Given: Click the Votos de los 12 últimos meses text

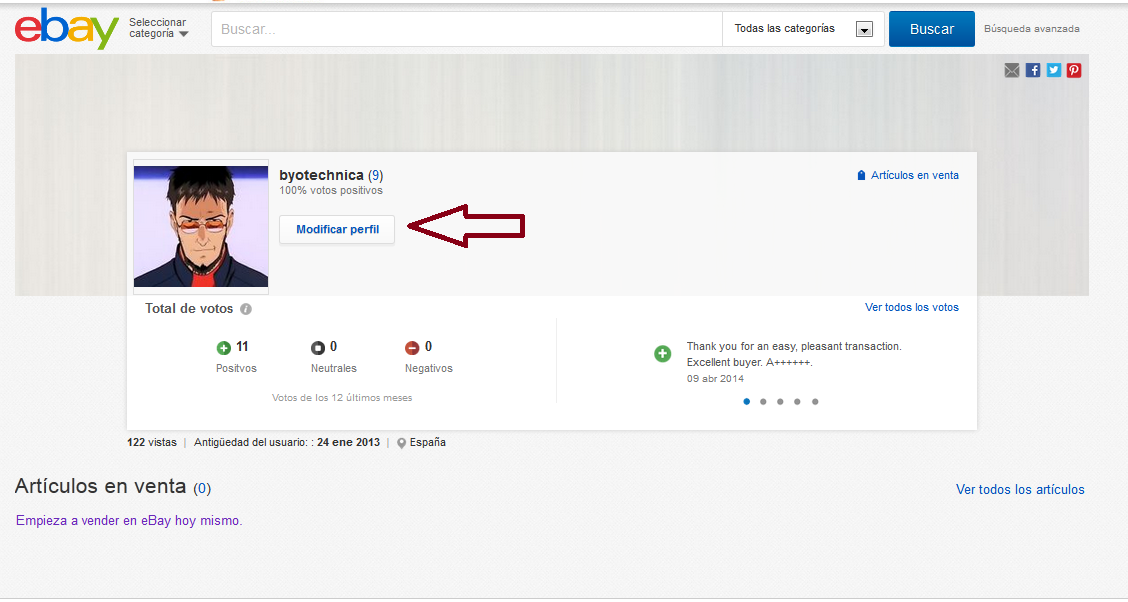Looking at the screenshot, I should pyautogui.click(x=342, y=398).
